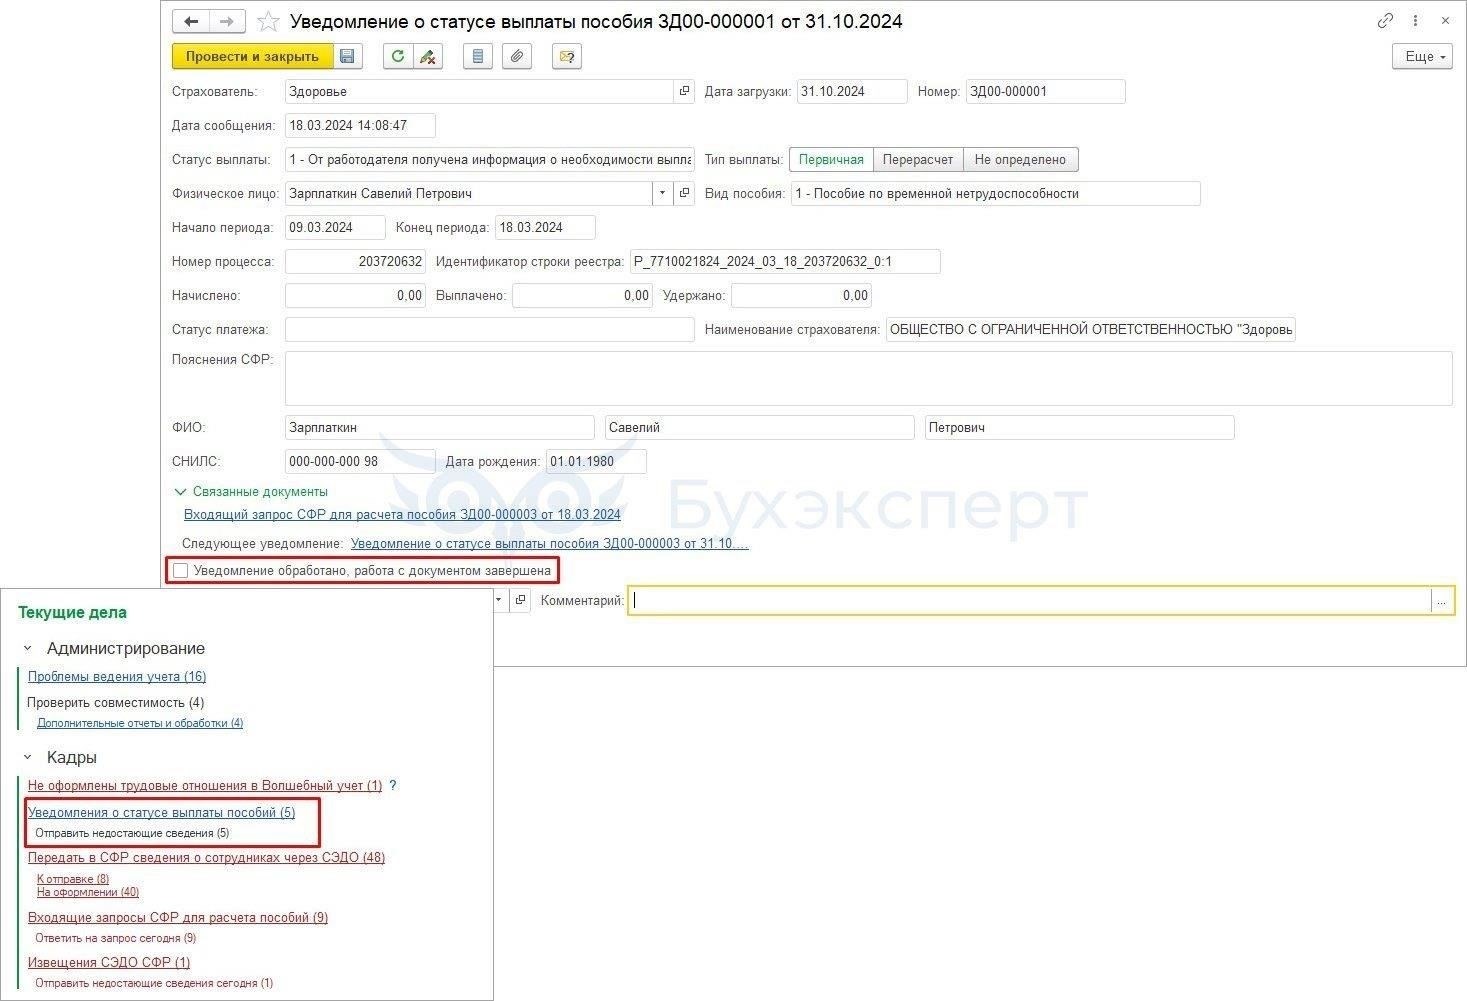The image size is (1467, 1001).
Task: Open the three-dot window menu
Action: point(1415,21)
